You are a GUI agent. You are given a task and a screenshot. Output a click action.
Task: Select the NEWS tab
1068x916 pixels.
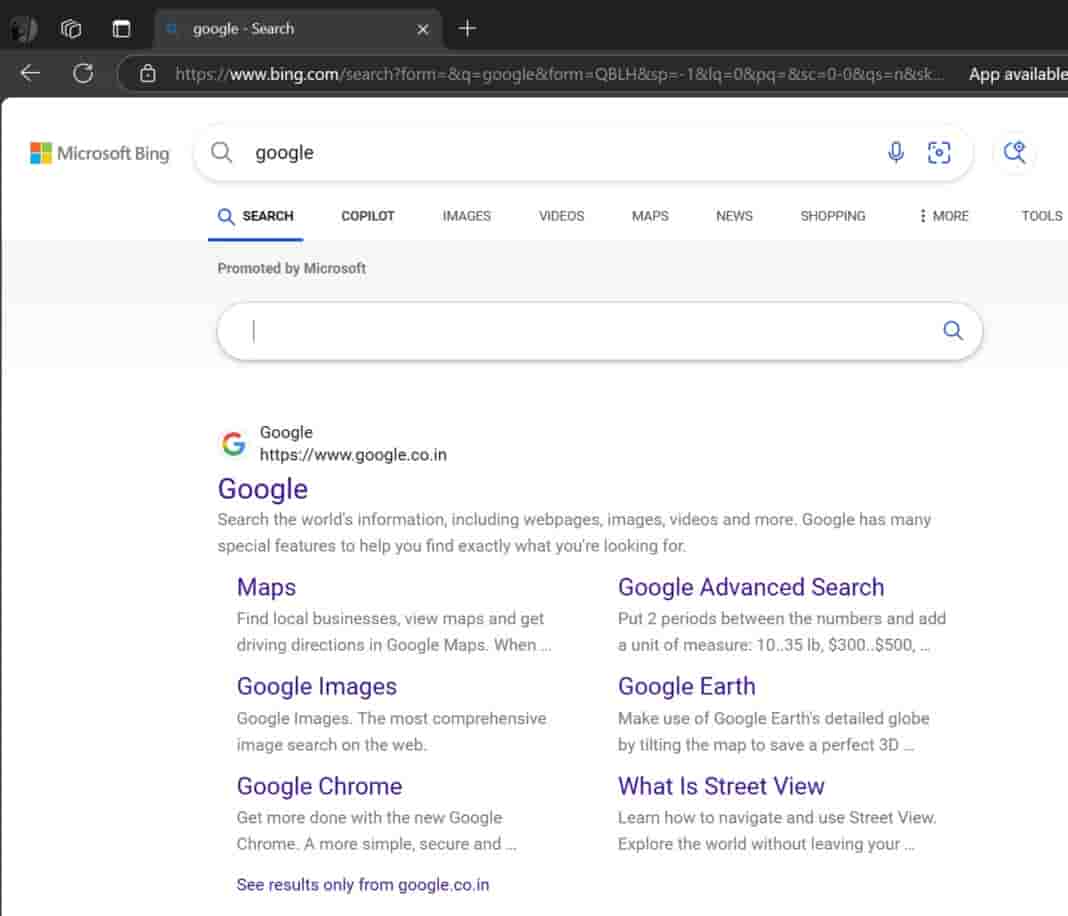tap(734, 215)
